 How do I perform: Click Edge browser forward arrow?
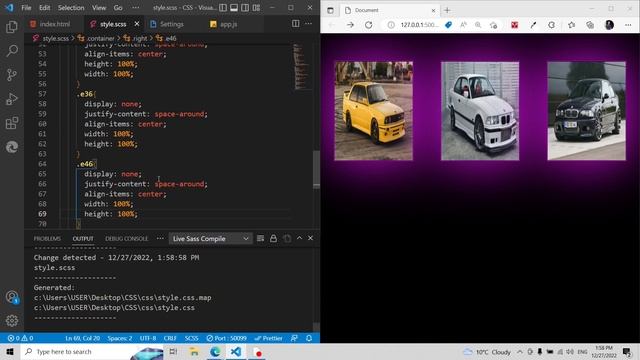(350, 25)
